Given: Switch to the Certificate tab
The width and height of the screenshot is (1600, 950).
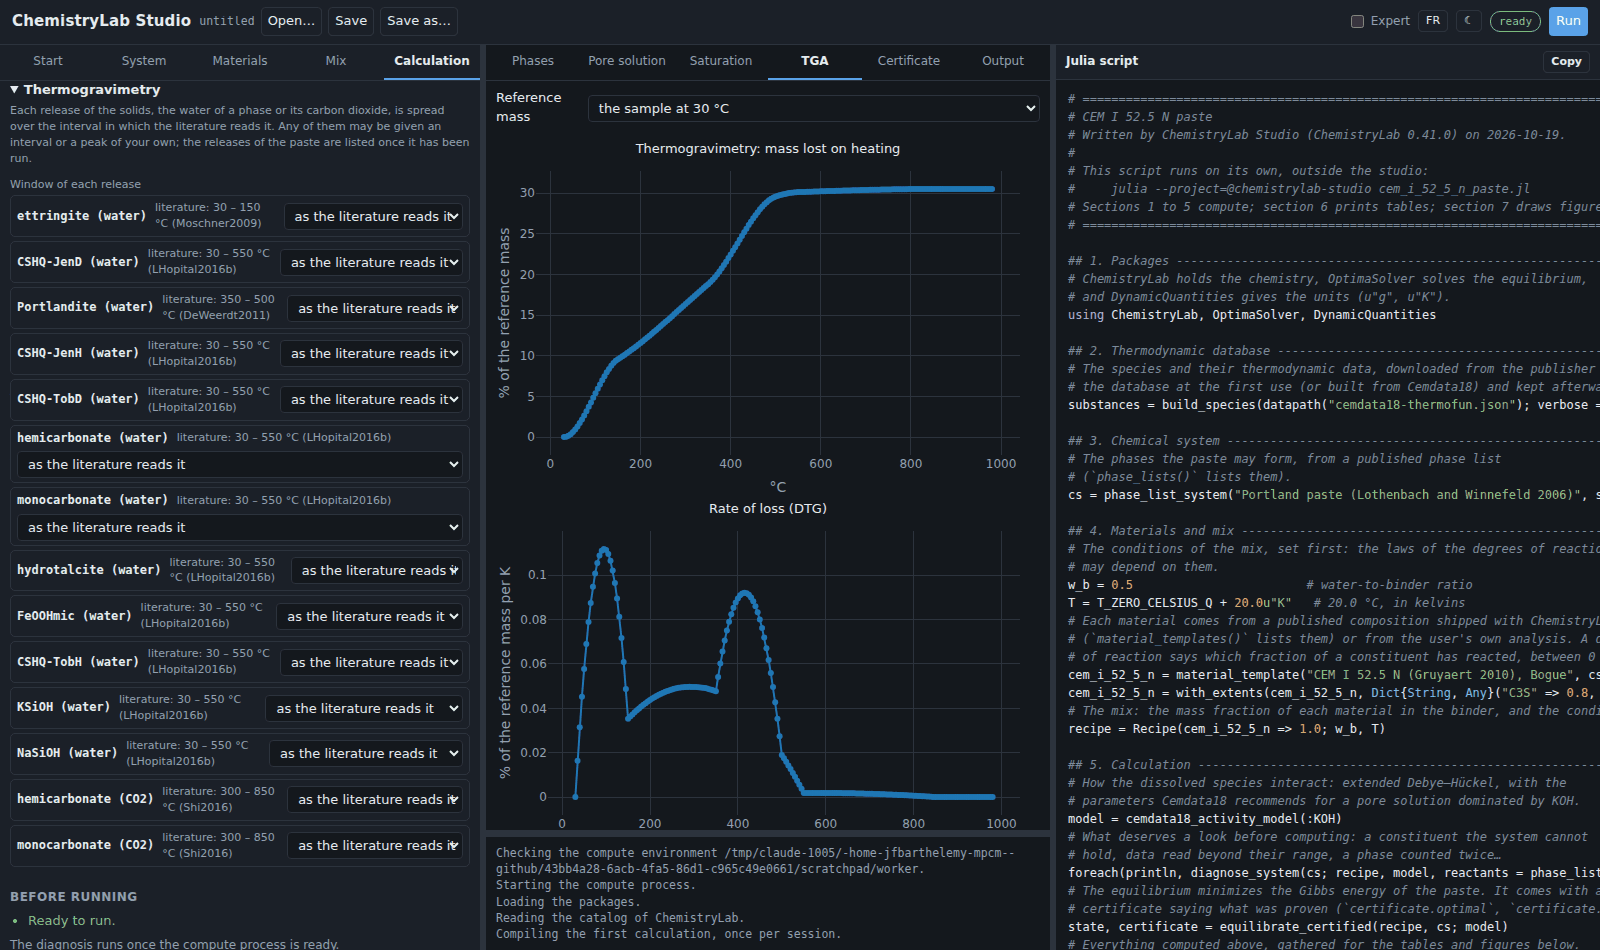Looking at the screenshot, I should pos(909,61).
